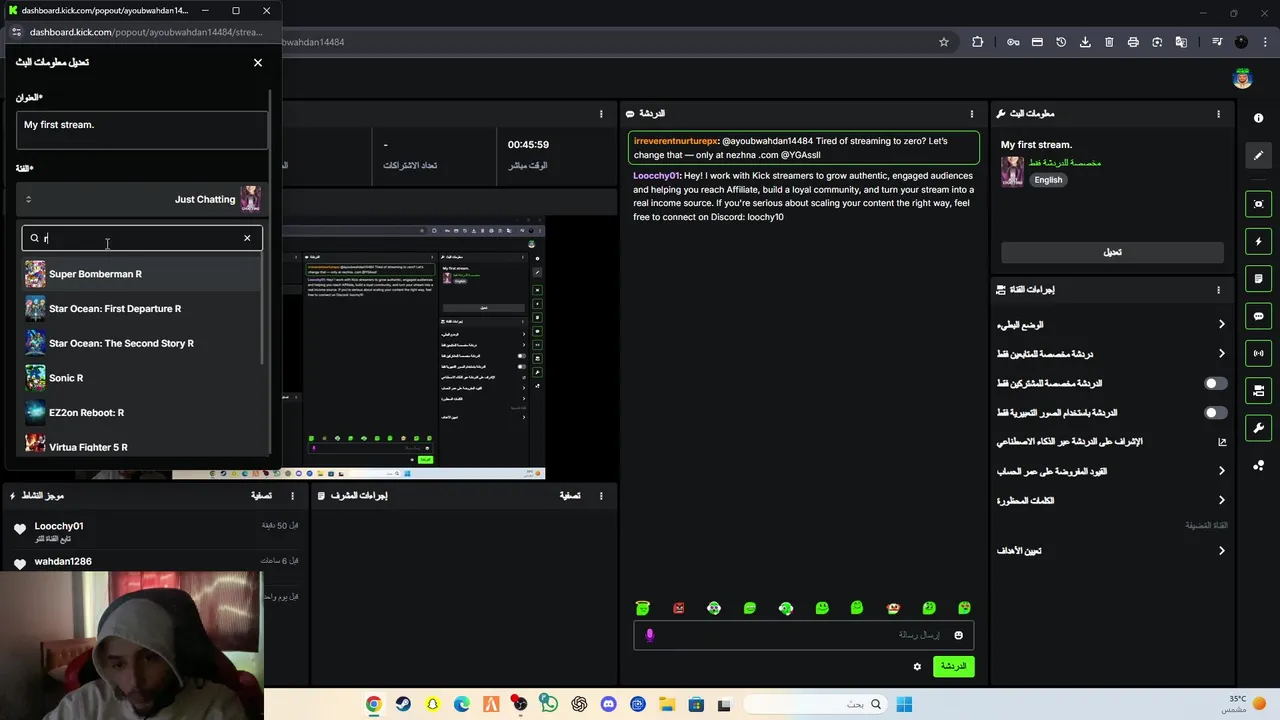The width and height of the screenshot is (1280, 720).
Task: Select Super Bomberman R category
Action: (141, 274)
